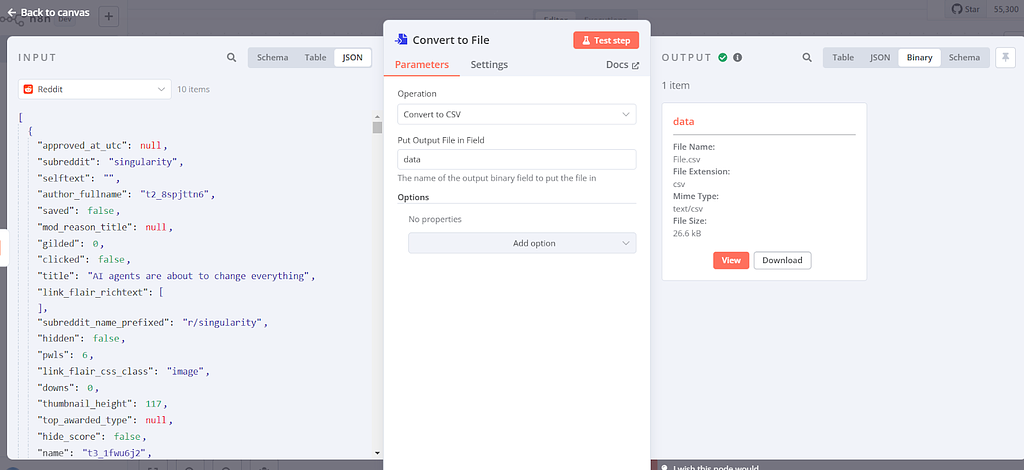Viewport: 1024px width, 470px height.
Task: Switch input view to Schema
Action: pos(272,58)
